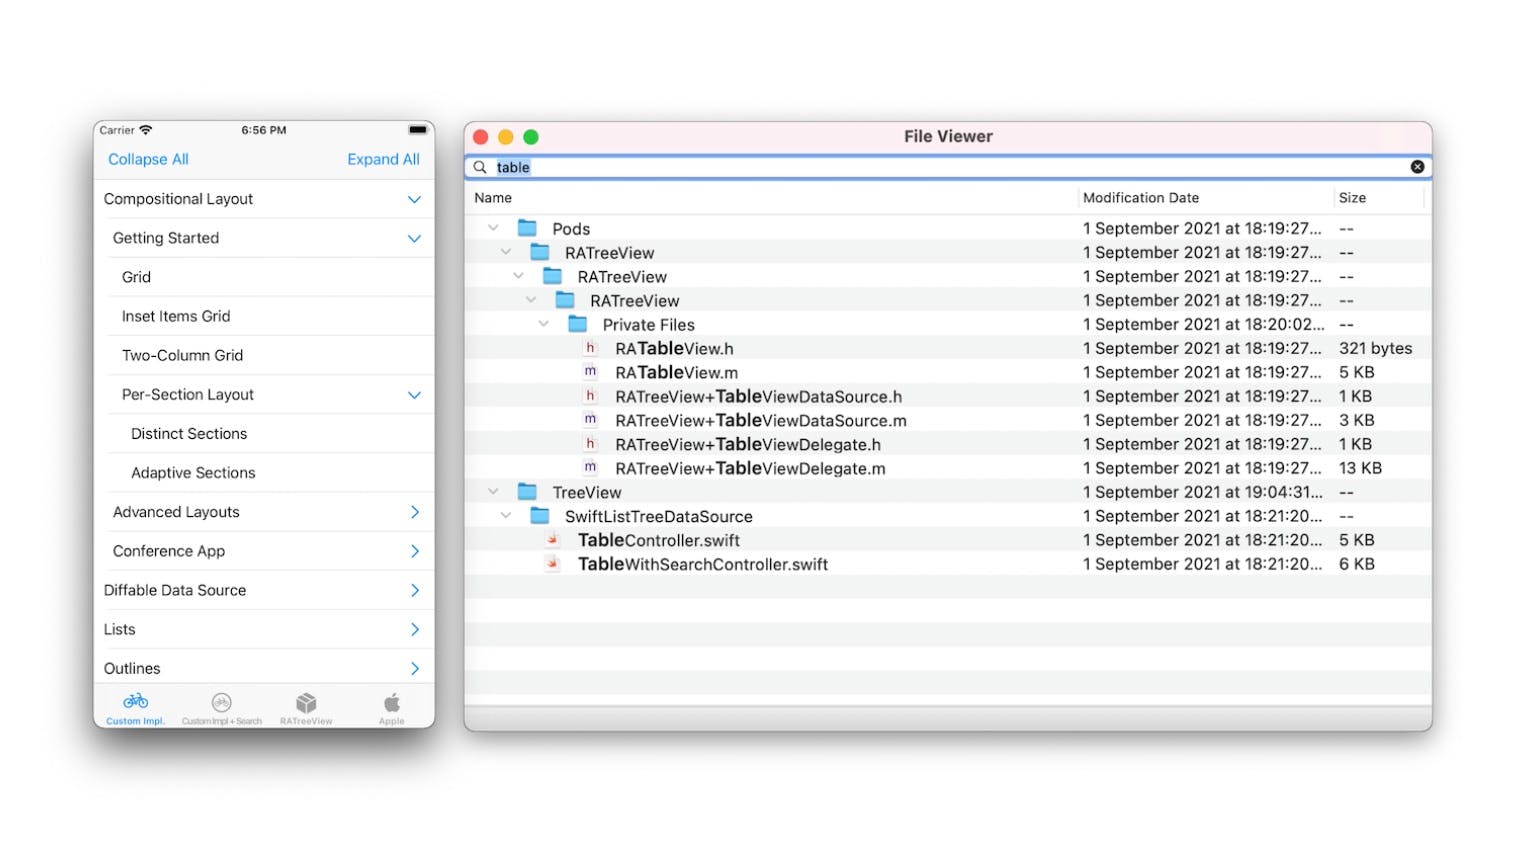Click the Expand All link
Screen dimensions: 1534x858
pos(384,159)
